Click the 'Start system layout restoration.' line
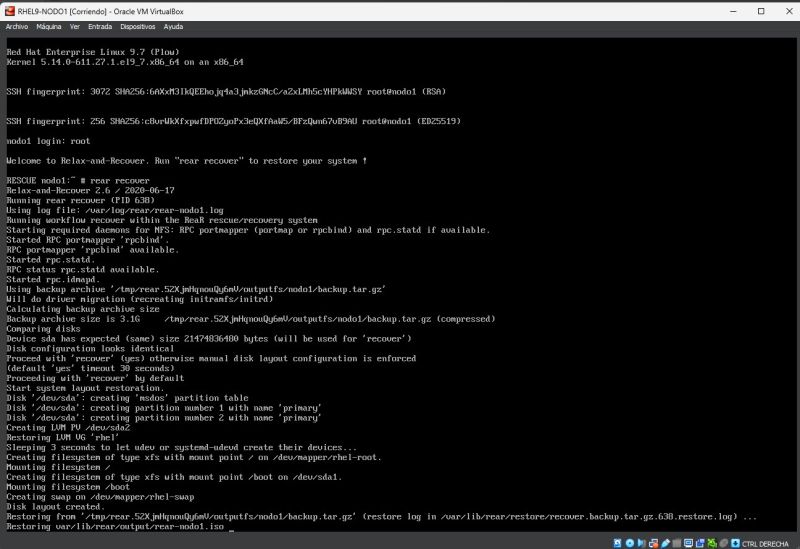The width and height of the screenshot is (800, 549). pyautogui.click(x=85, y=388)
